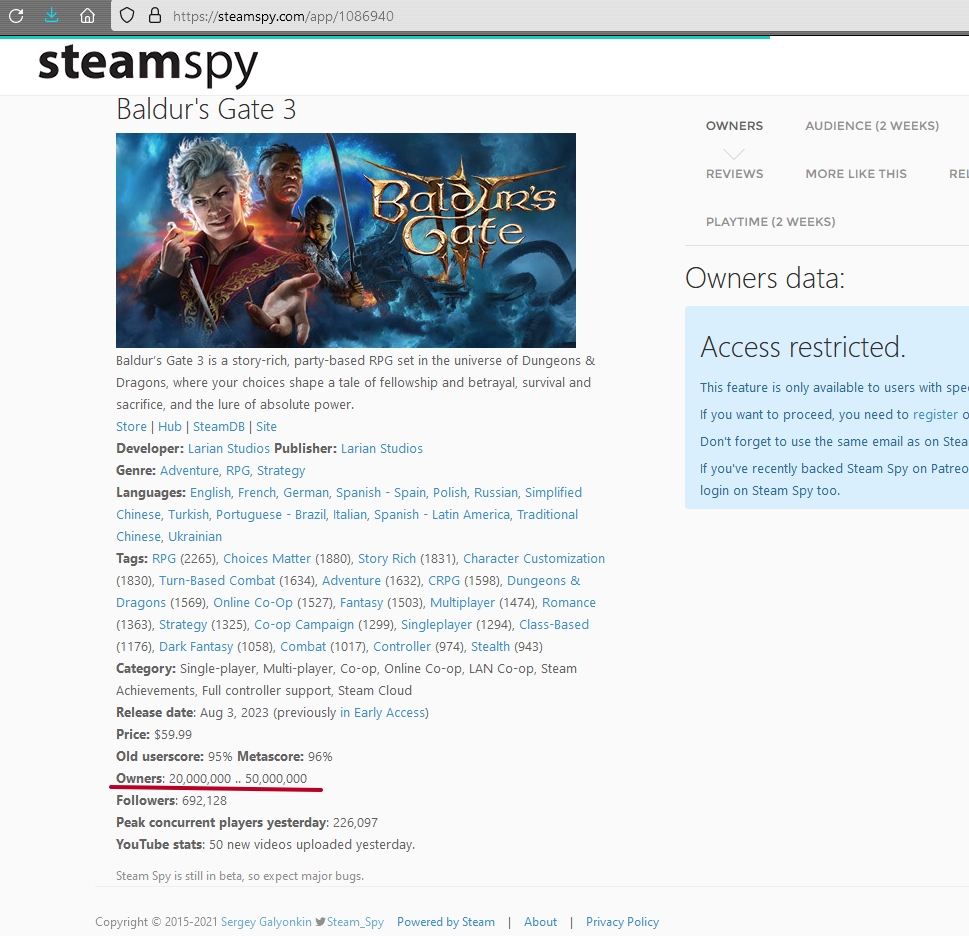Open the Strategy genre link

tap(281, 471)
